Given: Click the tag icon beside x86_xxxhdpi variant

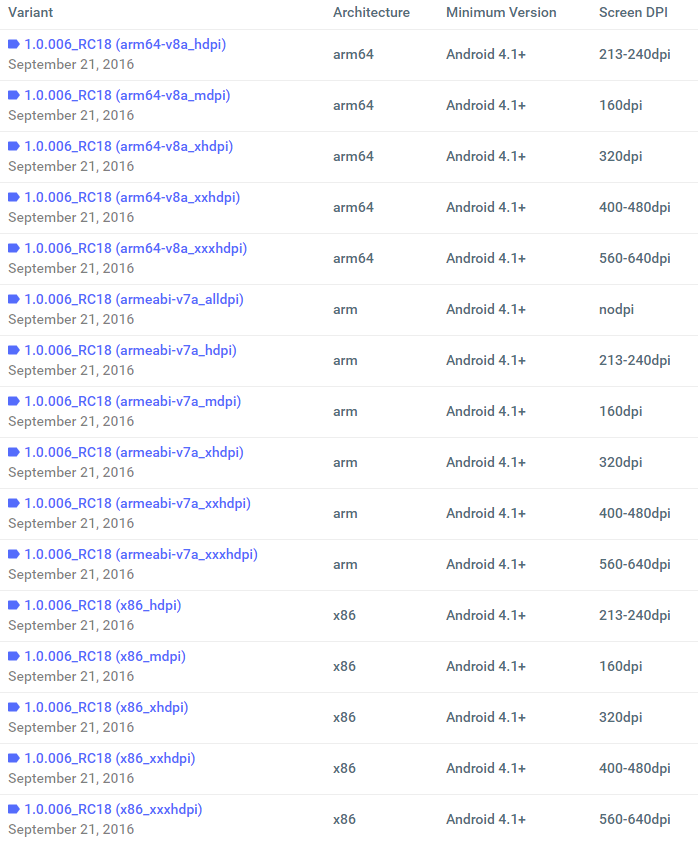Looking at the screenshot, I should click(x=14, y=810).
